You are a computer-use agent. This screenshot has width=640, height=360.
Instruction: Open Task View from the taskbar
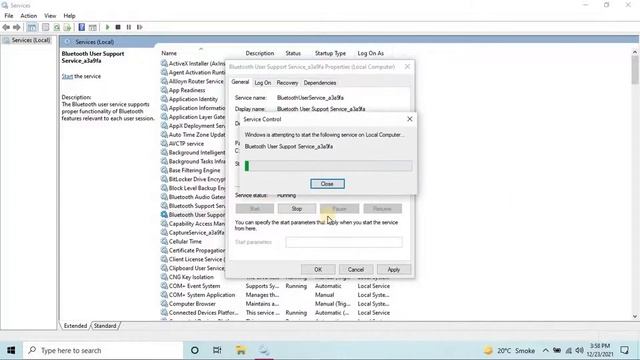(x=217, y=350)
